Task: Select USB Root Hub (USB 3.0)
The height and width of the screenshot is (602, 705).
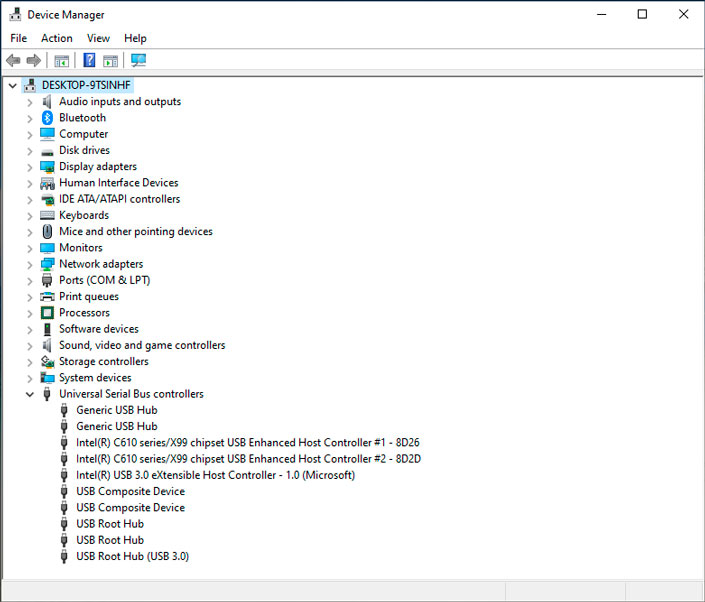Action: pos(132,556)
